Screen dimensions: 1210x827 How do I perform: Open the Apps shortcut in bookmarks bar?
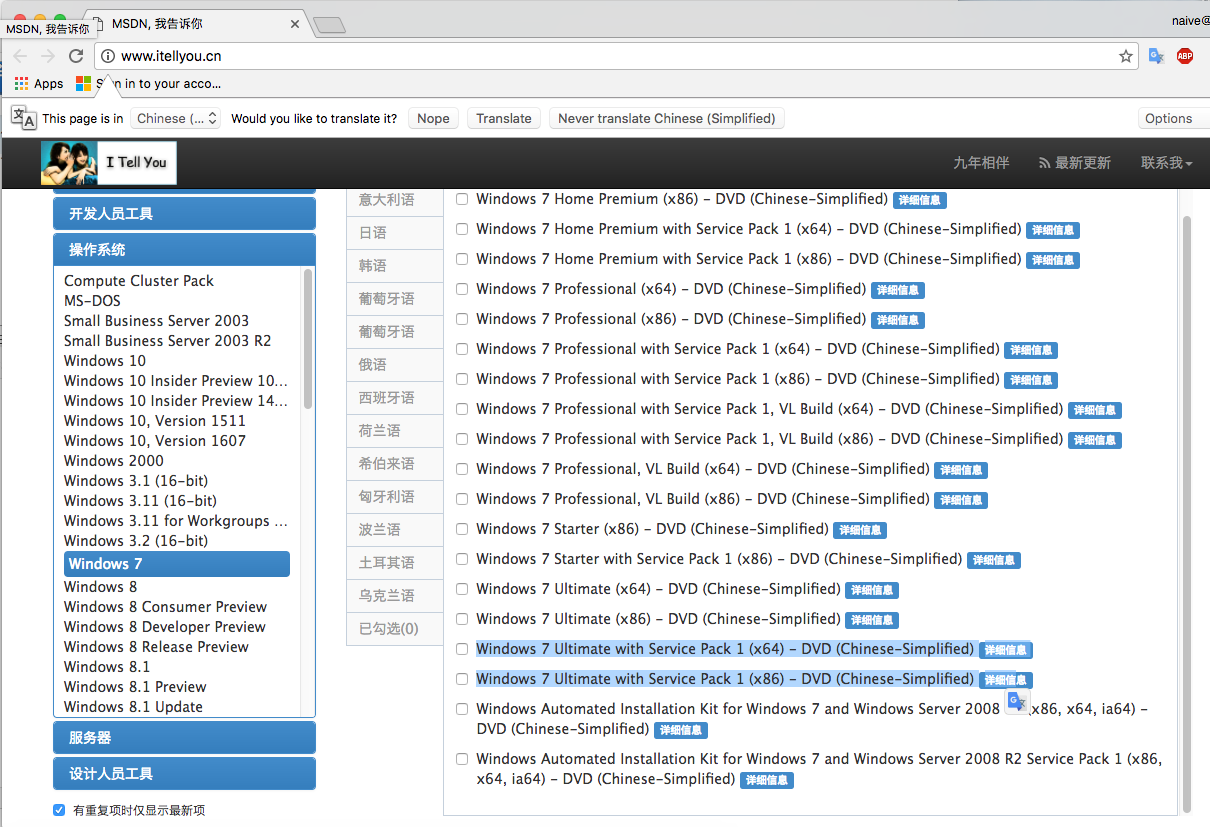pos(39,84)
